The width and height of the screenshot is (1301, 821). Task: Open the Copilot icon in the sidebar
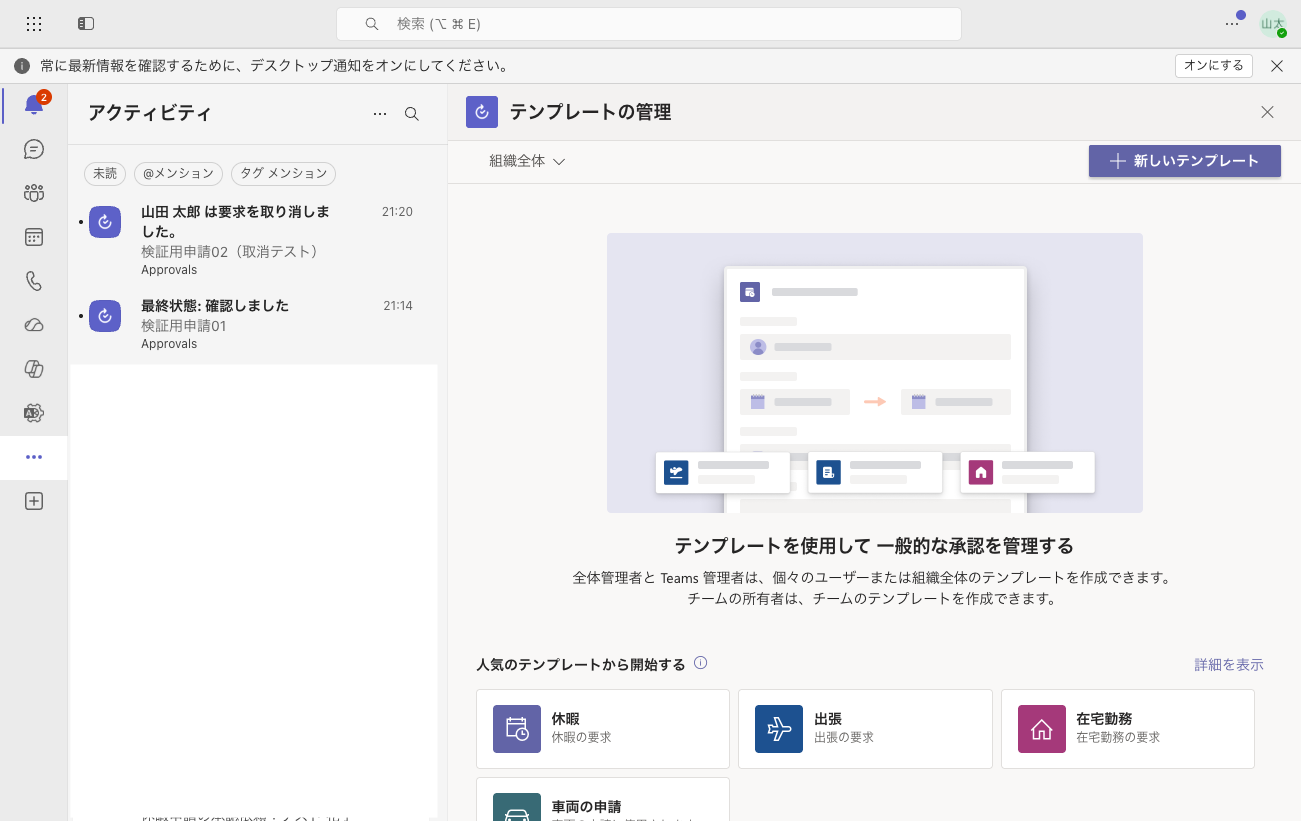coord(34,369)
